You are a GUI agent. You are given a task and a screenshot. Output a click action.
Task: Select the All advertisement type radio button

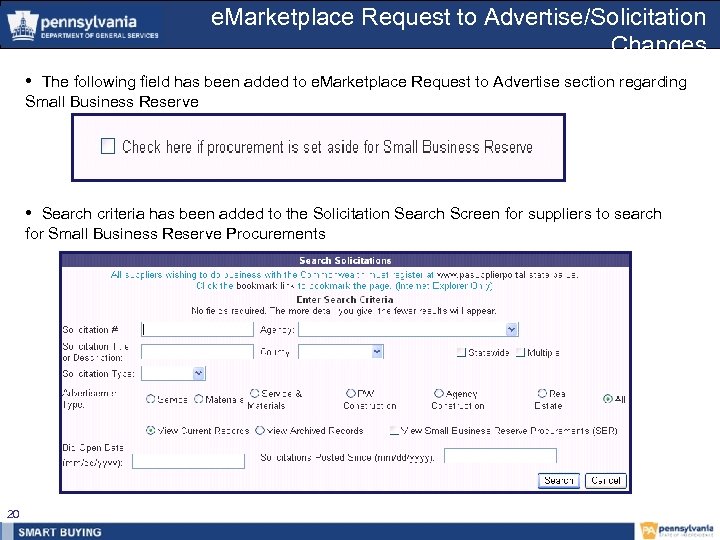coord(608,399)
